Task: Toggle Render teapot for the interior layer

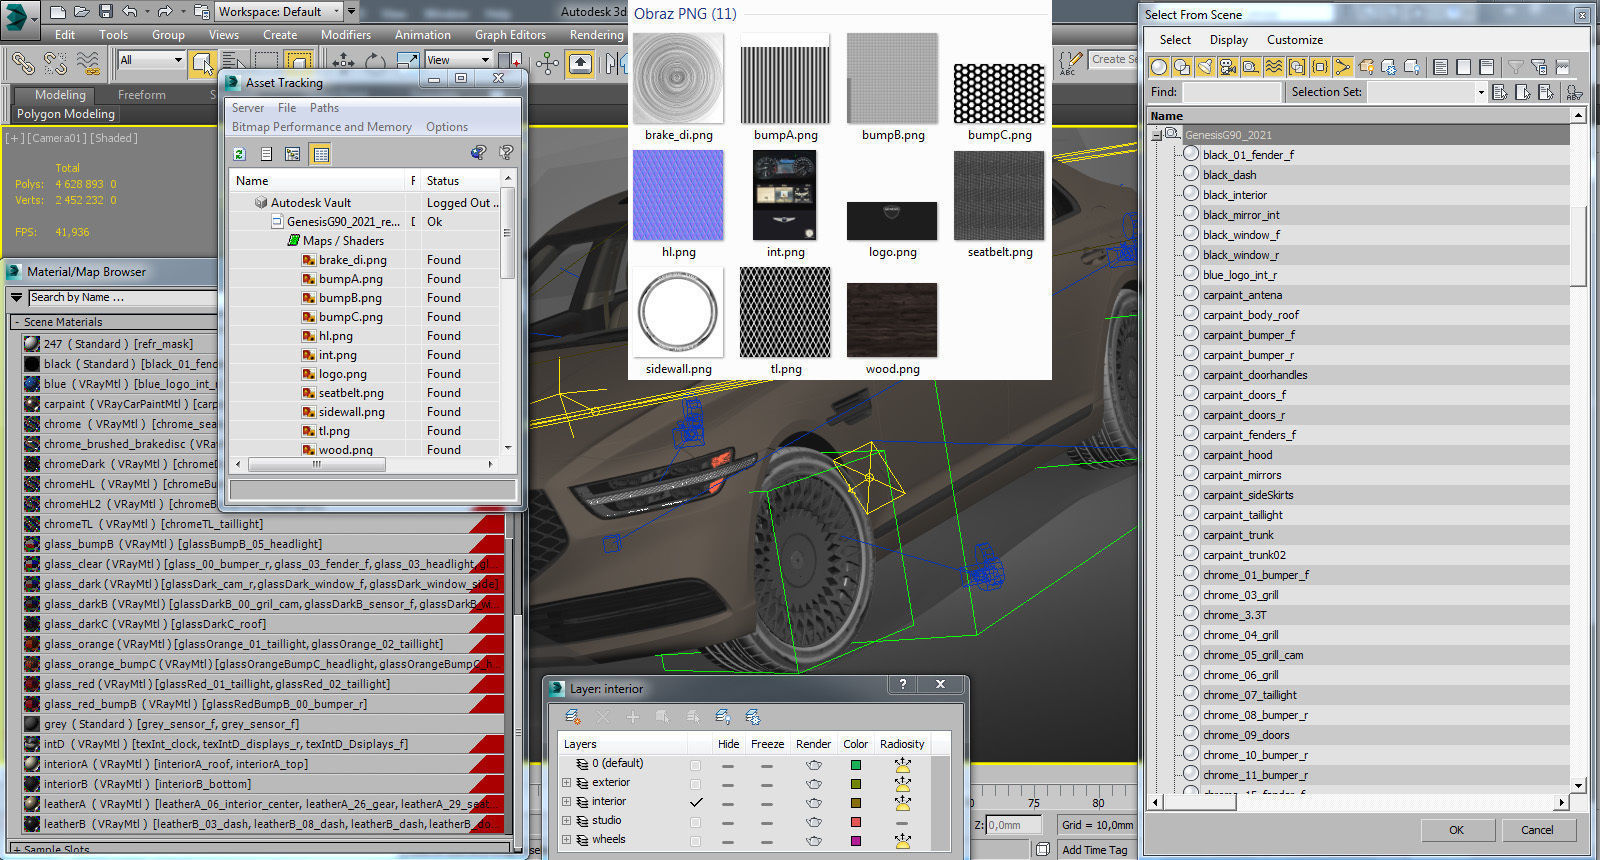Action: (x=813, y=802)
